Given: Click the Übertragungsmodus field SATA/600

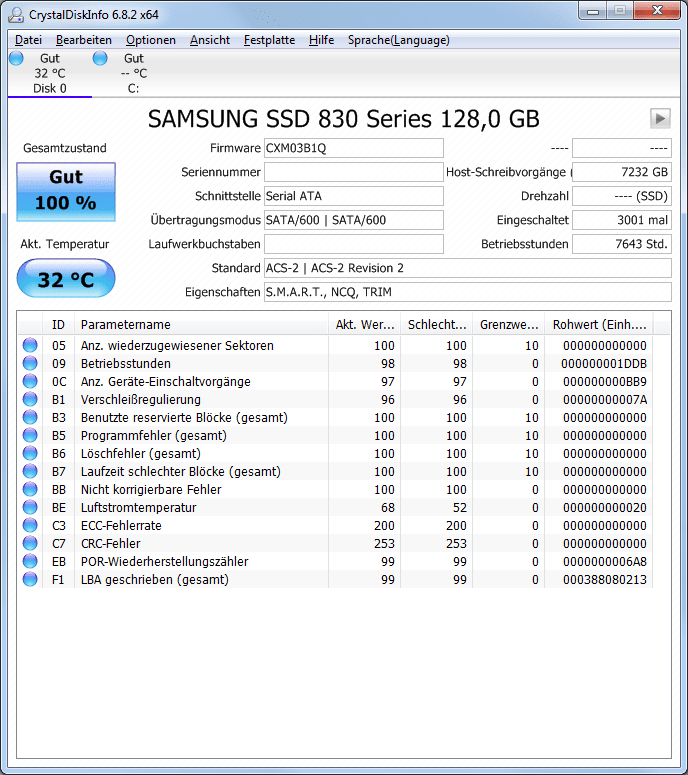Looking at the screenshot, I should coord(354,220).
